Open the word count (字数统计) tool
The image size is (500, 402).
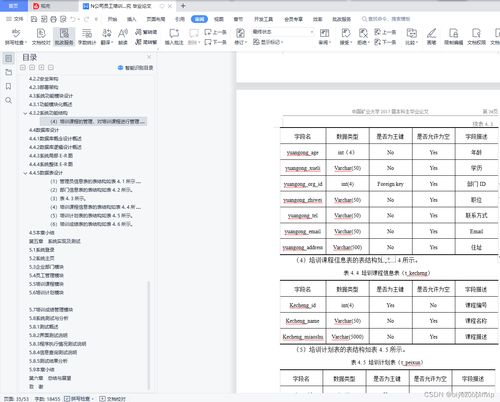(87, 36)
